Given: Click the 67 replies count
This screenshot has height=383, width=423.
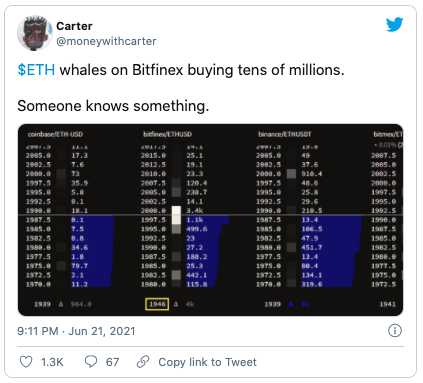Looking at the screenshot, I should click(112, 362).
